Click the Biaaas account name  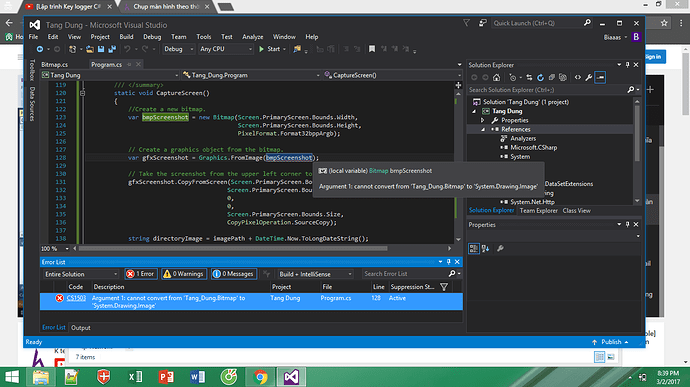612,37
